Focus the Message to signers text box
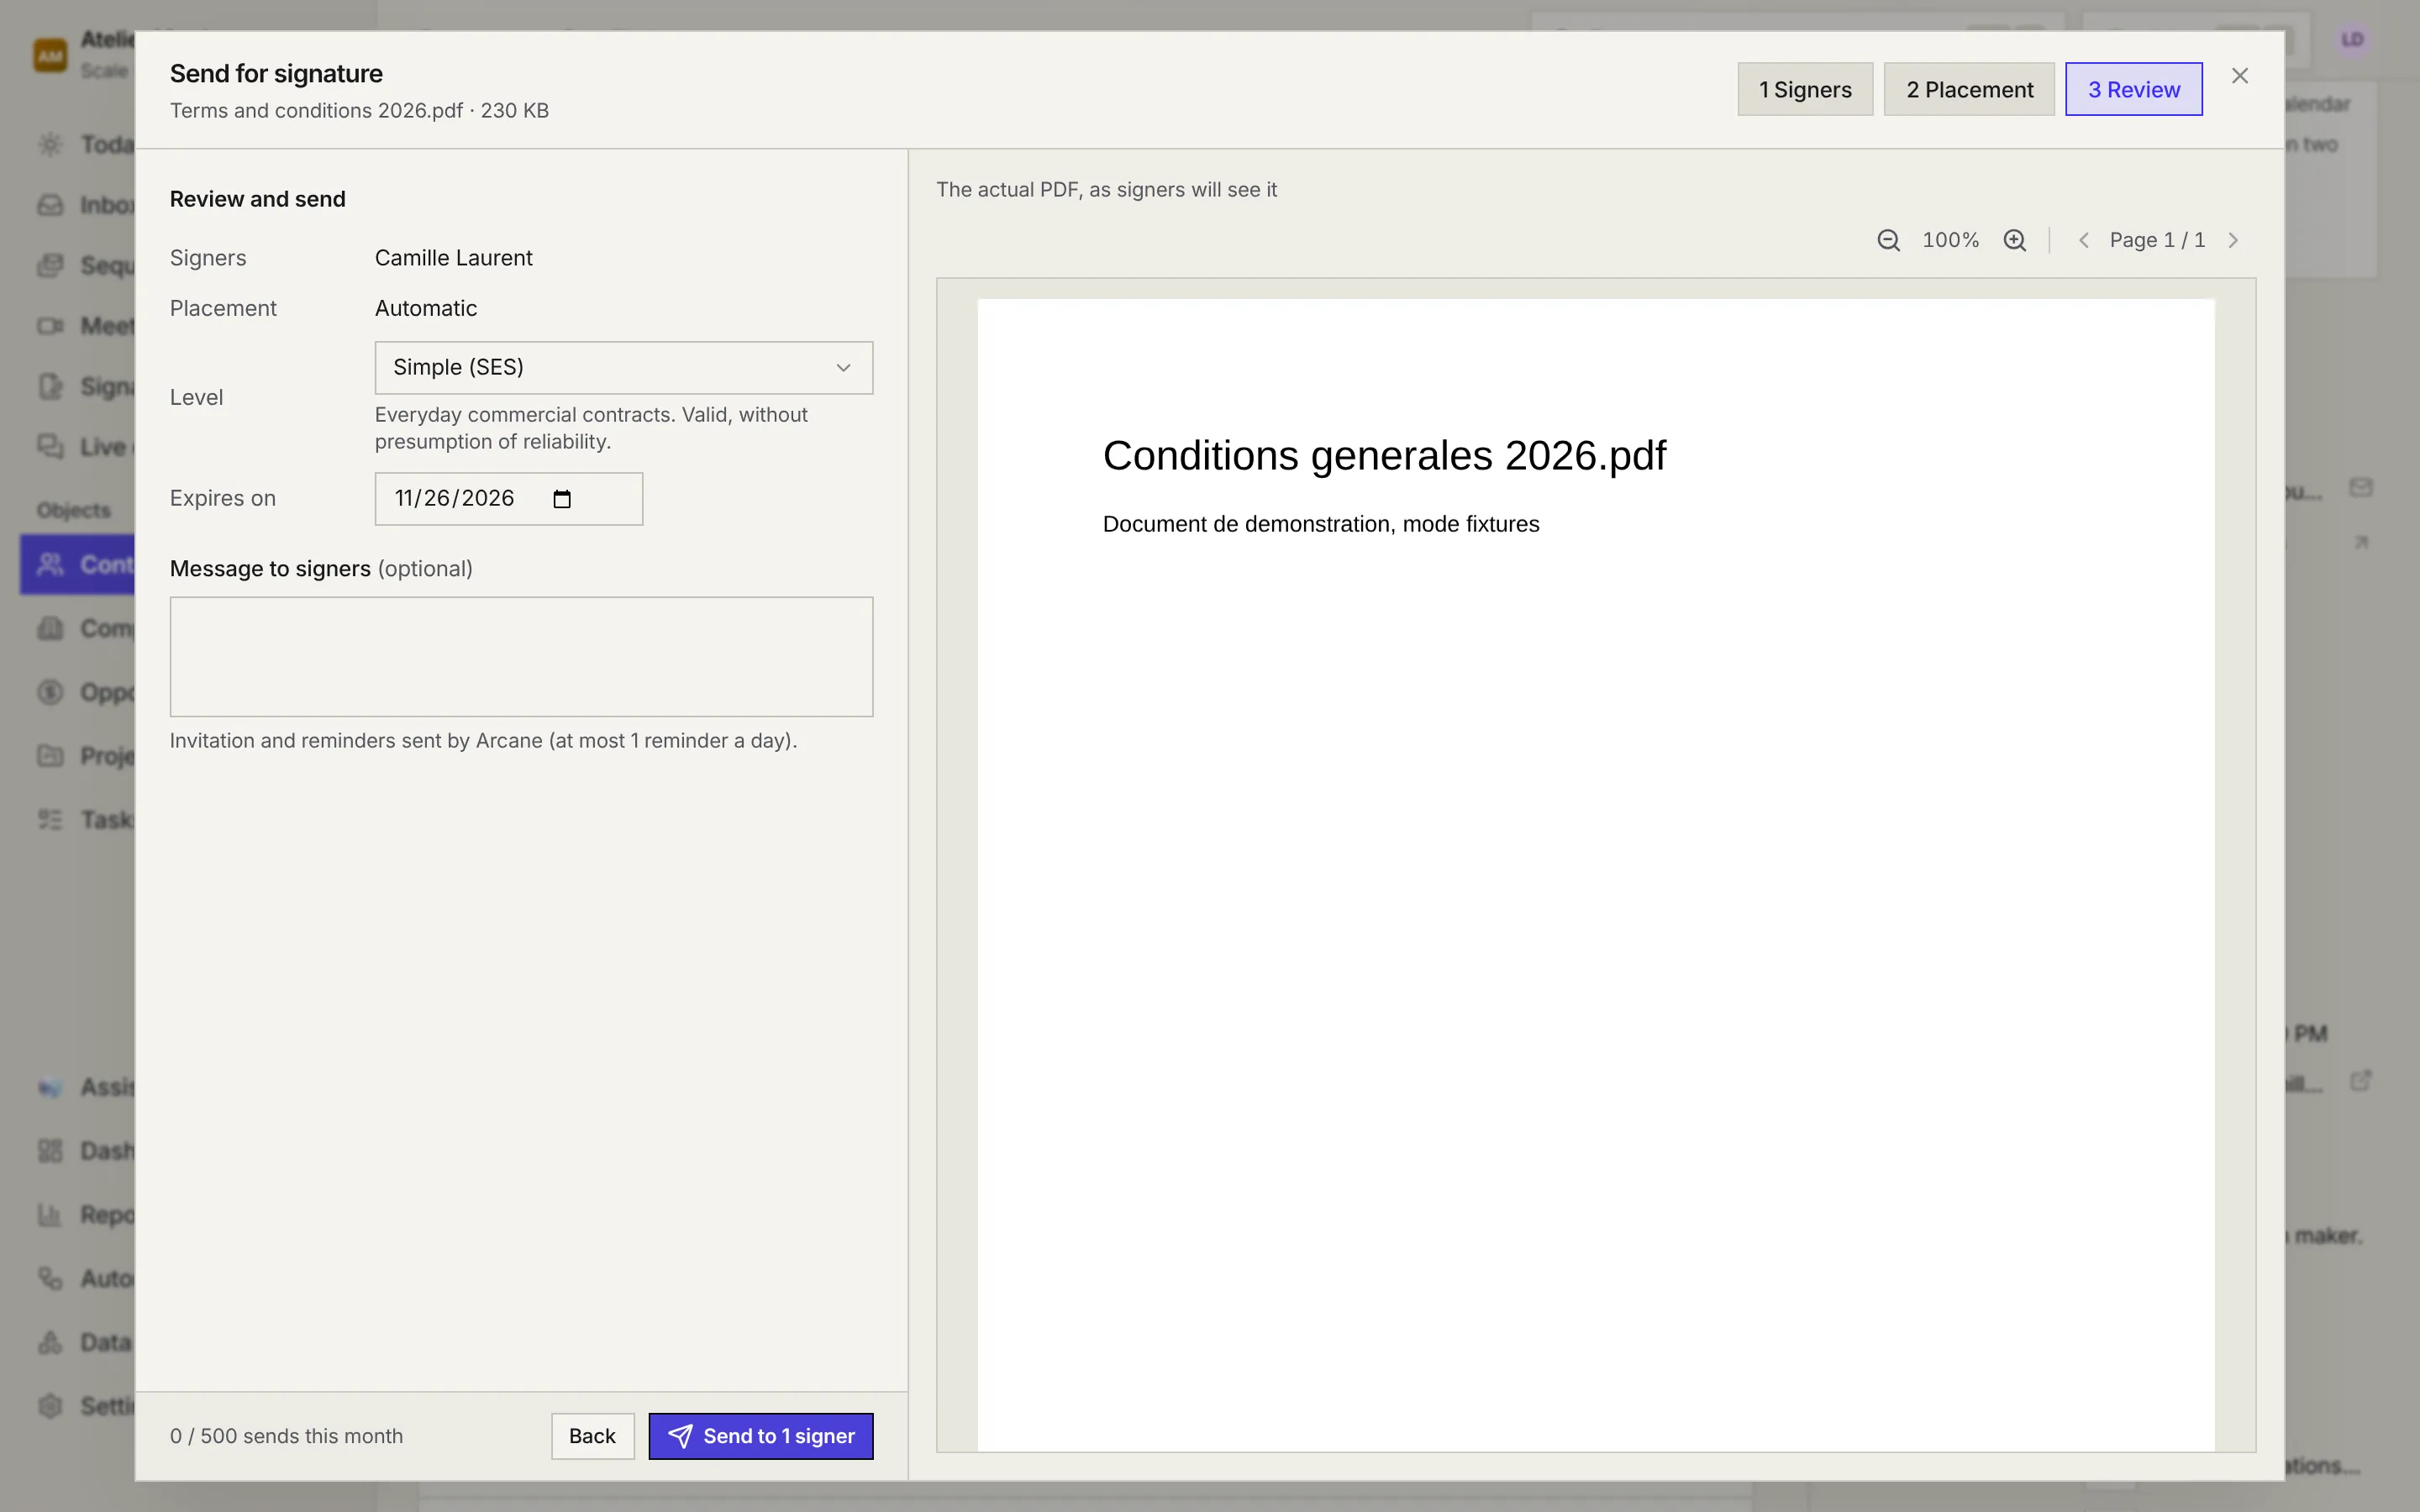This screenshot has height=1512, width=2420. (521, 657)
